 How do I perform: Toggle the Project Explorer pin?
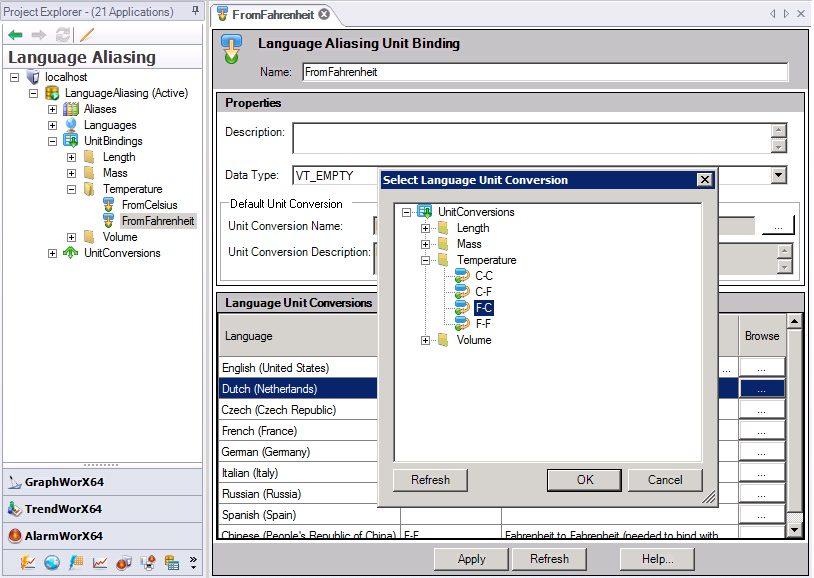coord(197,12)
